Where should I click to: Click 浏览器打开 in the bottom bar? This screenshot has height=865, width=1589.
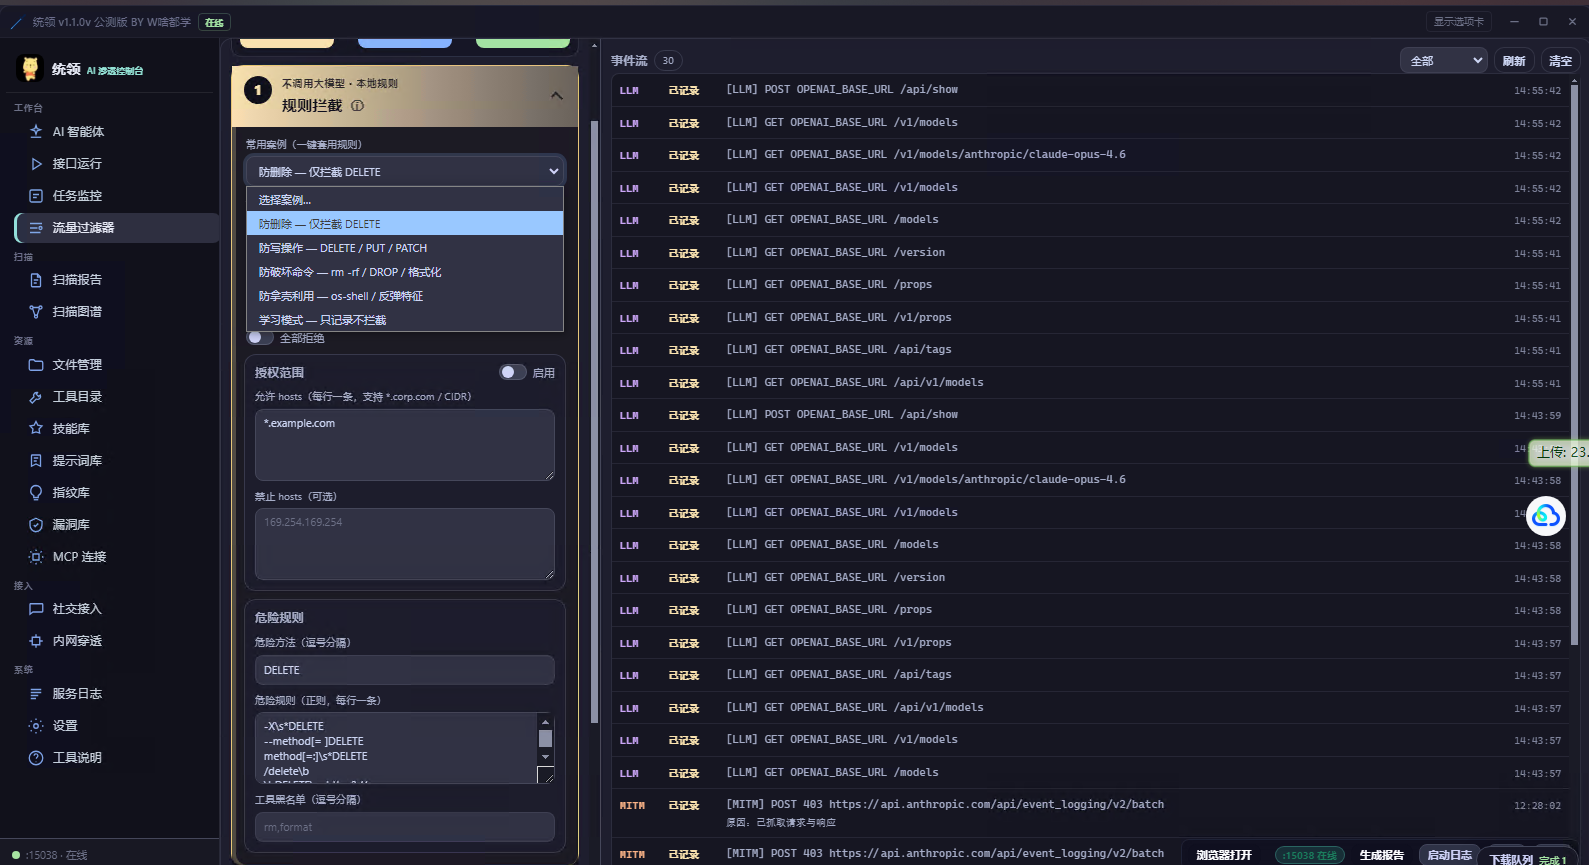[1224, 856]
